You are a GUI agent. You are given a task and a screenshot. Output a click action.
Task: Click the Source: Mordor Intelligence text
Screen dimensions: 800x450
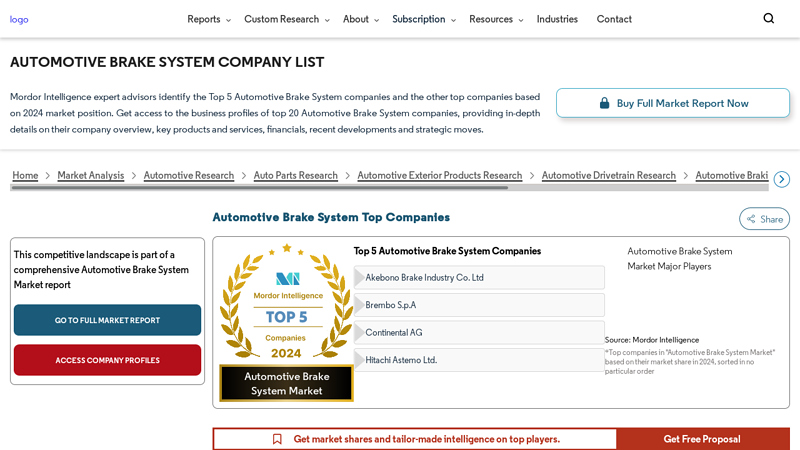(652, 340)
